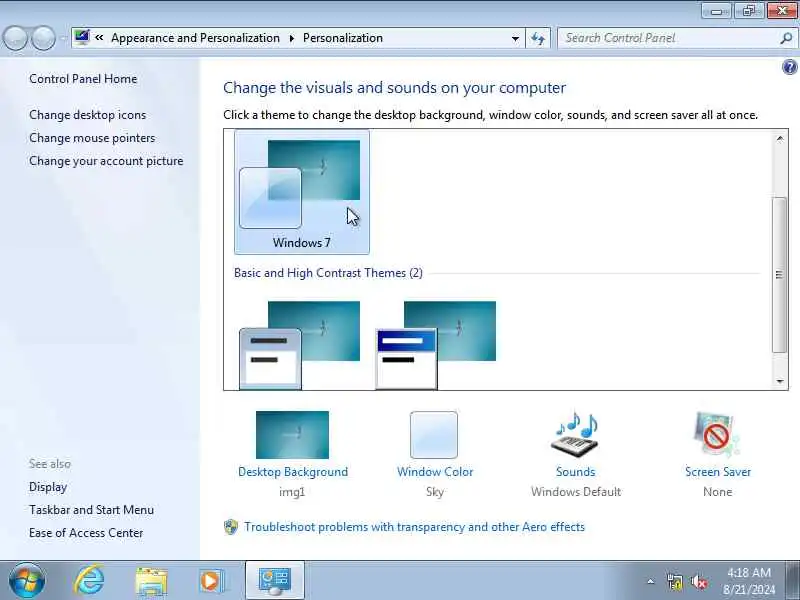Click the theme list scroll-down arrow
The image size is (800, 600).
point(780,381)
